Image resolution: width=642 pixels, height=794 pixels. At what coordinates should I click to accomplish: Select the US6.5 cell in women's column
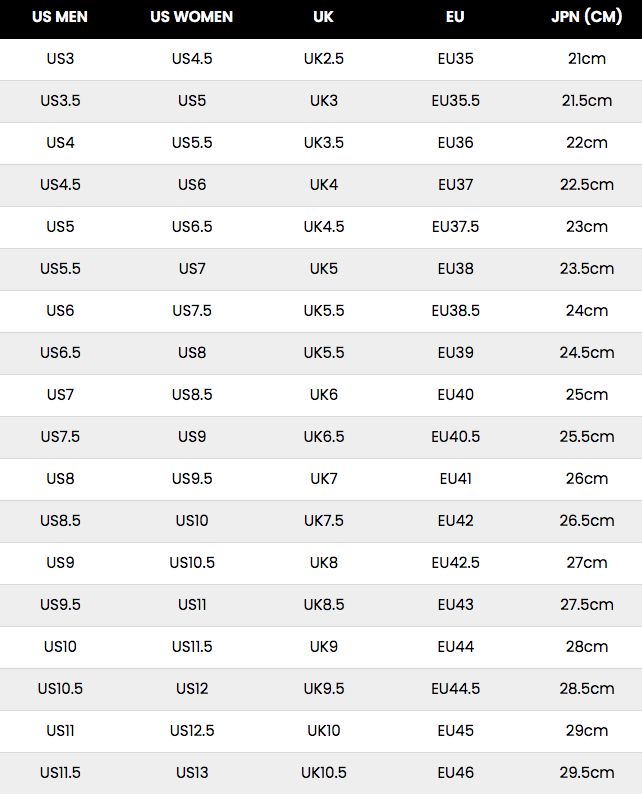(192, 227)
